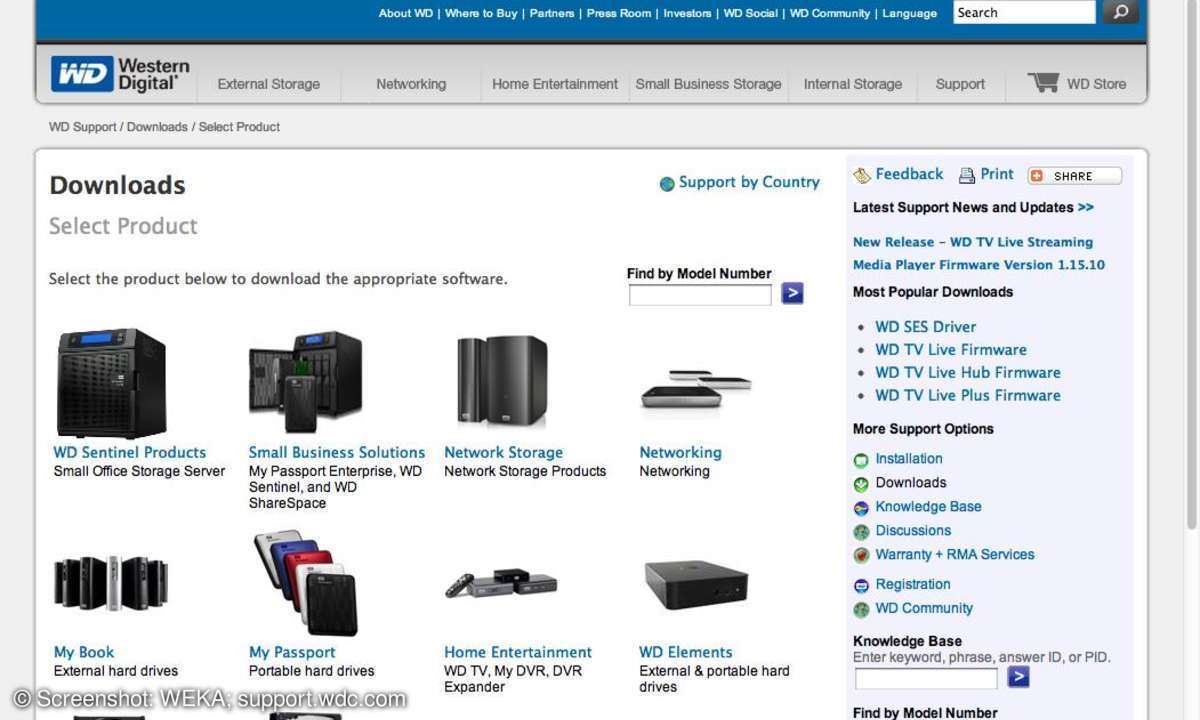Submit the Find by Model Number arrow button
Image resolution: width=1200 pixels, height=720 pixels.
click(x=792, y=293)
